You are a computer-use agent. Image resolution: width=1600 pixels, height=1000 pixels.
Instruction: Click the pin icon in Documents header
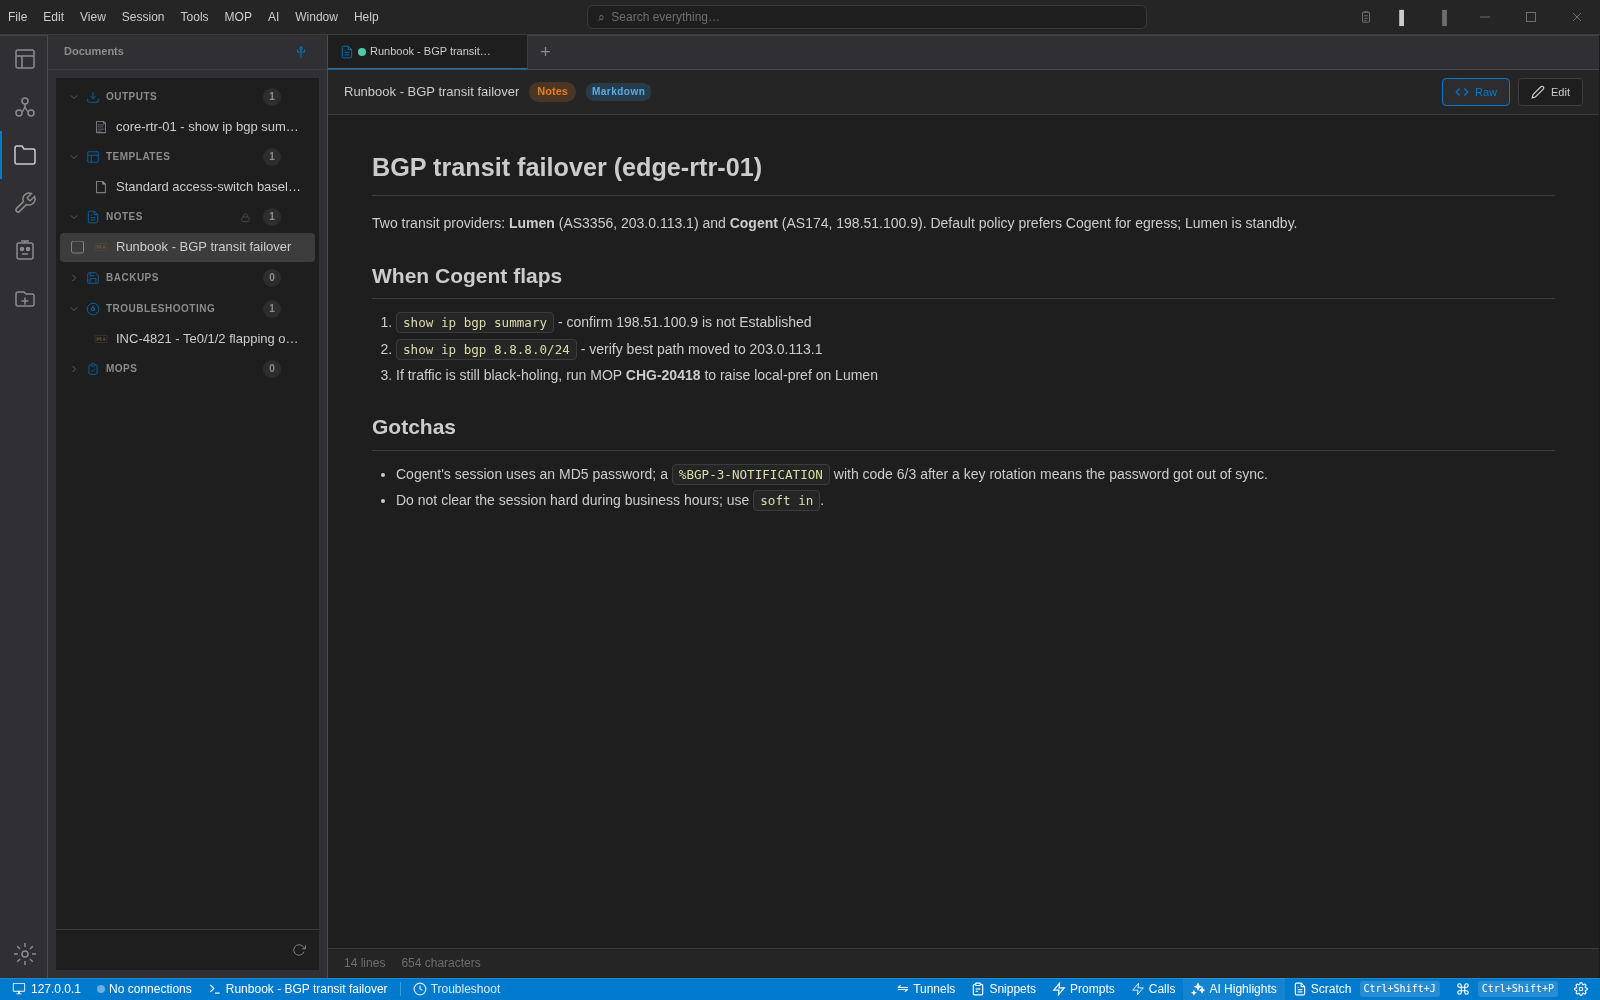click(x=301, y=52)
